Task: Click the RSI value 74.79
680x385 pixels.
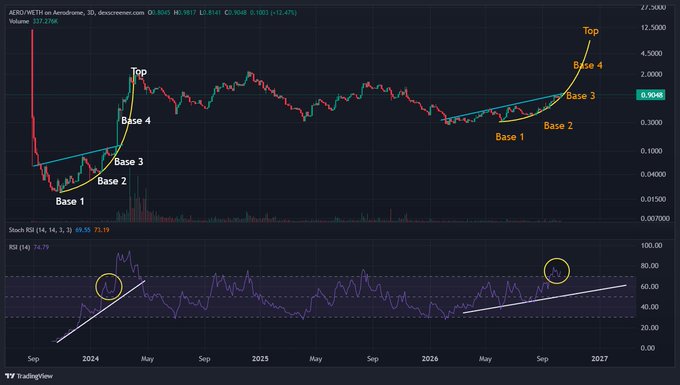Action: (x=41, y=247)
